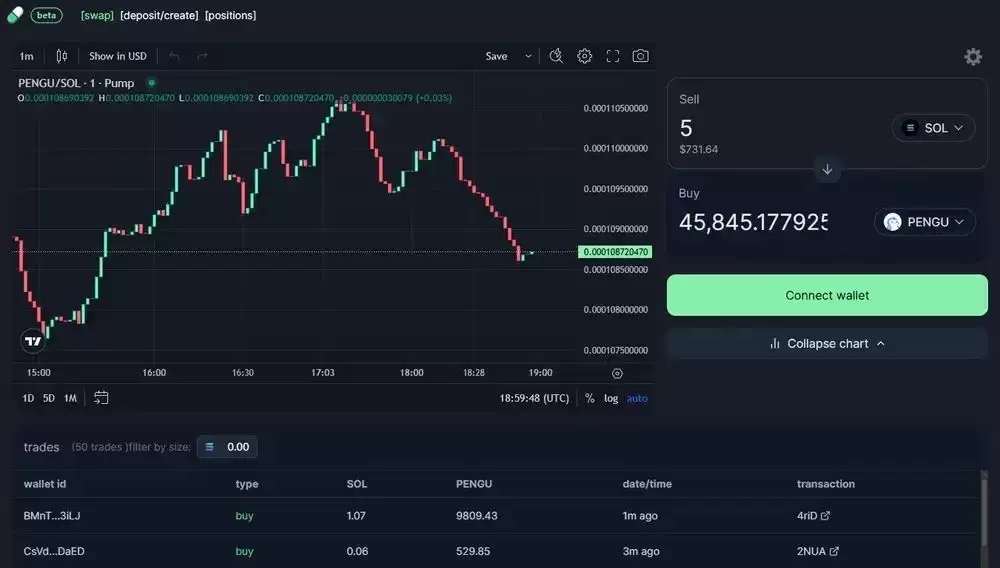
Task: Click the swap direction arrow between Sell and Buy
Action: [x=827, y=170]
